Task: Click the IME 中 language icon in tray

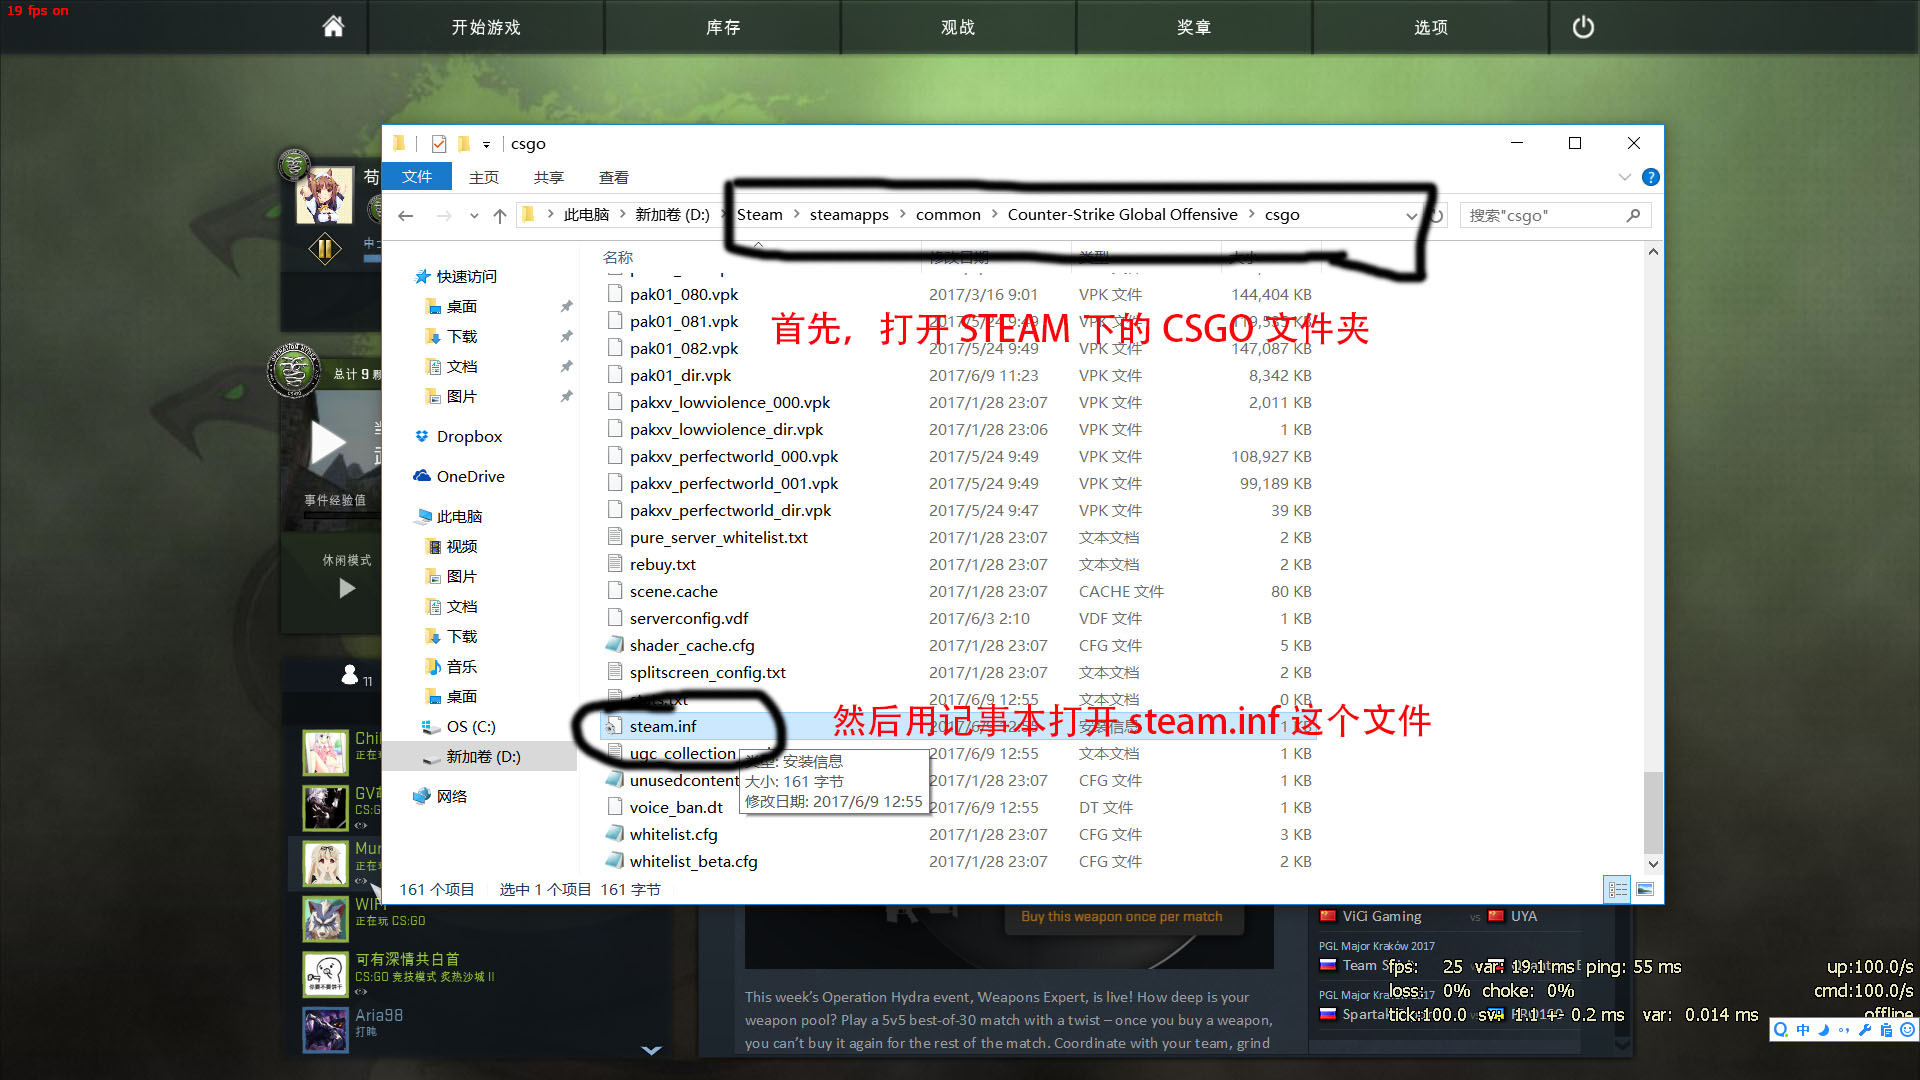Action: click(1802, 1030)
